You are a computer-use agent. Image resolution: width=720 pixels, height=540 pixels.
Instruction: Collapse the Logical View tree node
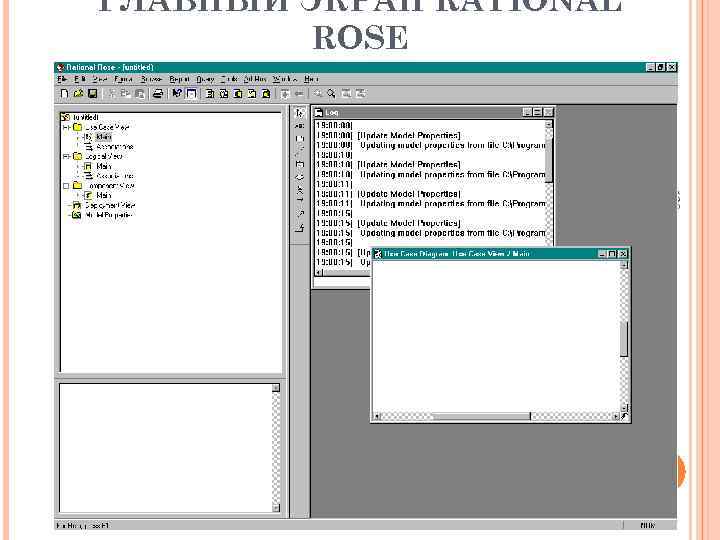click(66, 157)
